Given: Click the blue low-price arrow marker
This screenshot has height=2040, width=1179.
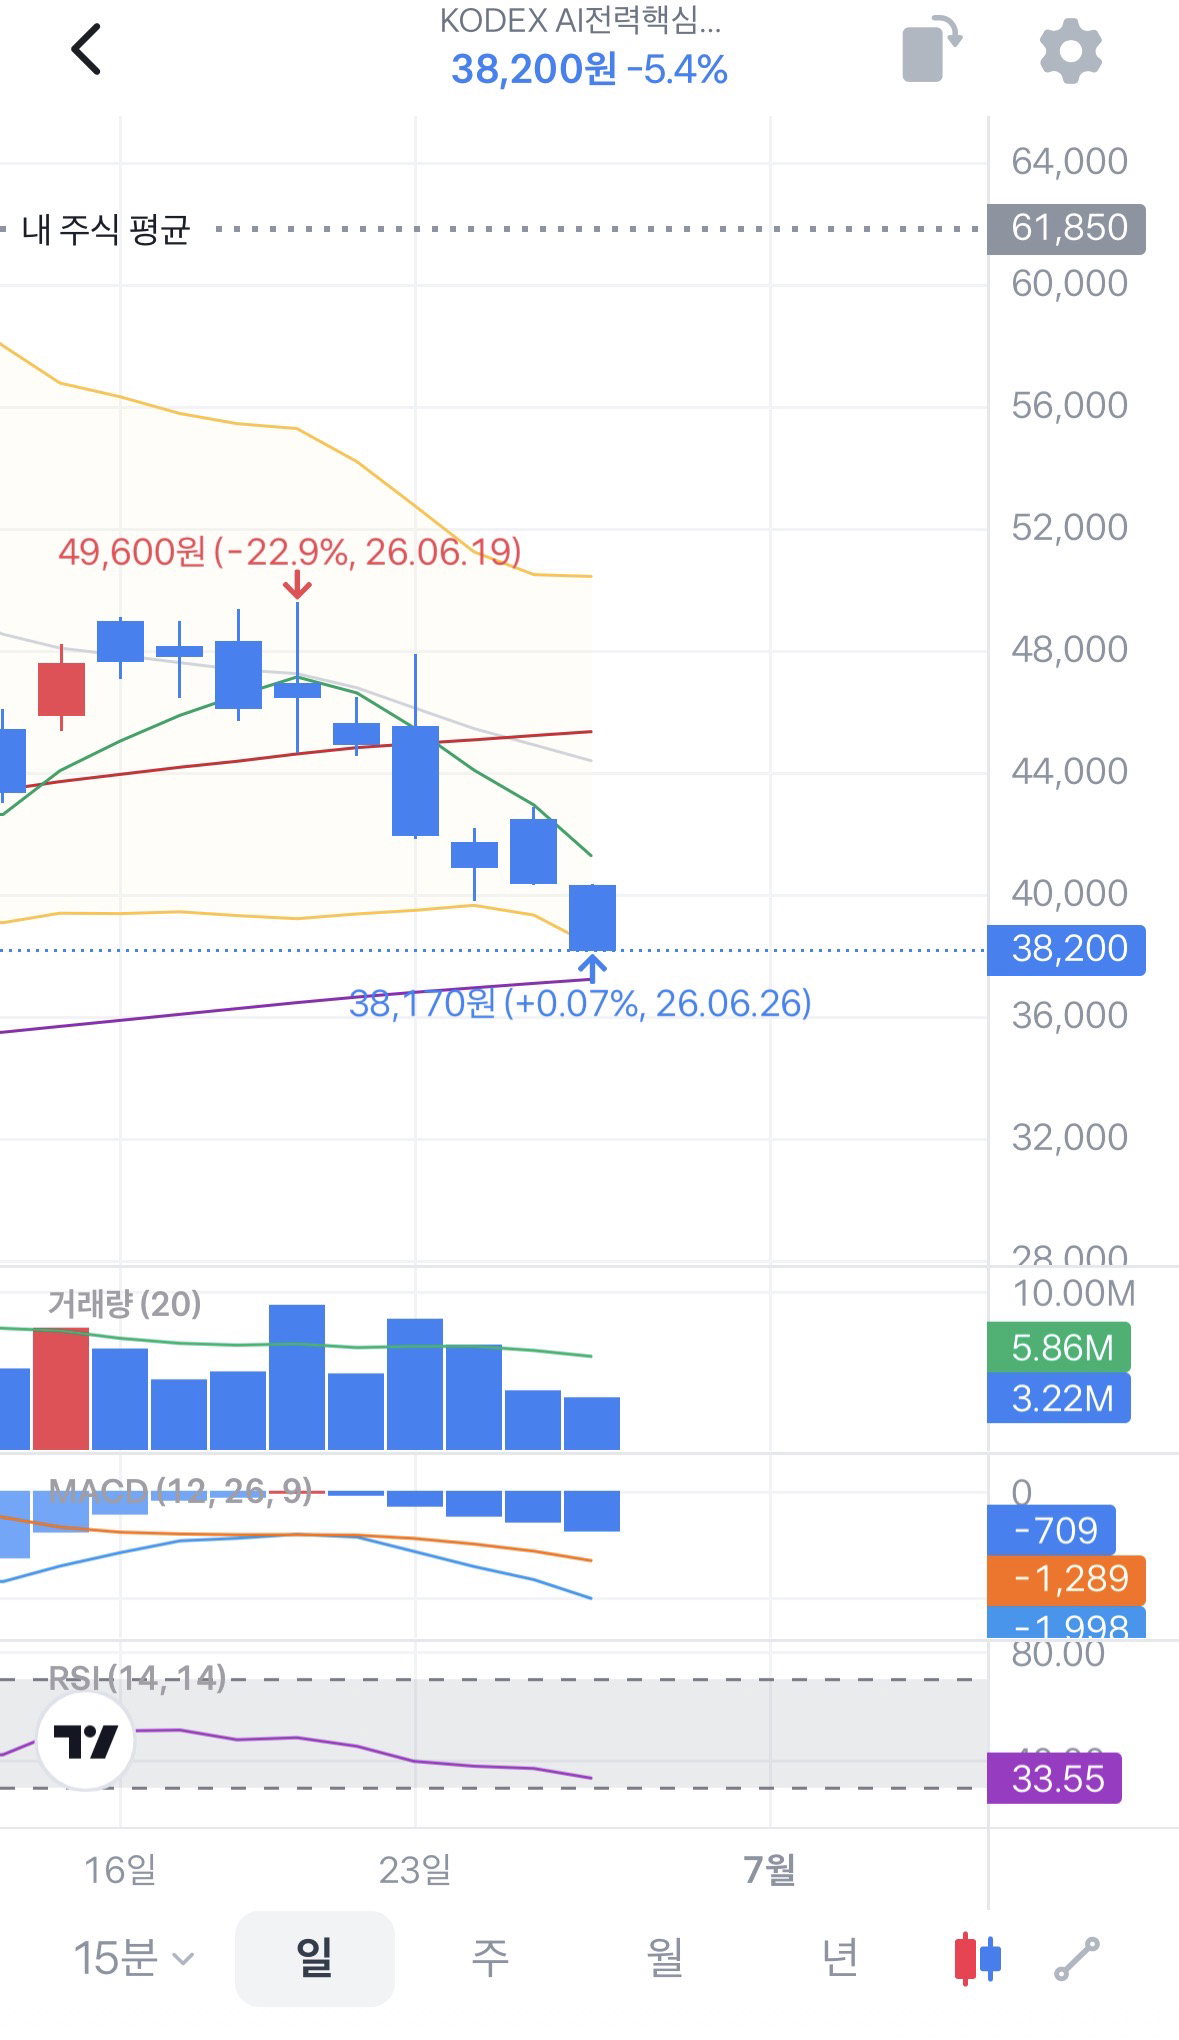Looking at the screenshot, I should click(592, 968).
